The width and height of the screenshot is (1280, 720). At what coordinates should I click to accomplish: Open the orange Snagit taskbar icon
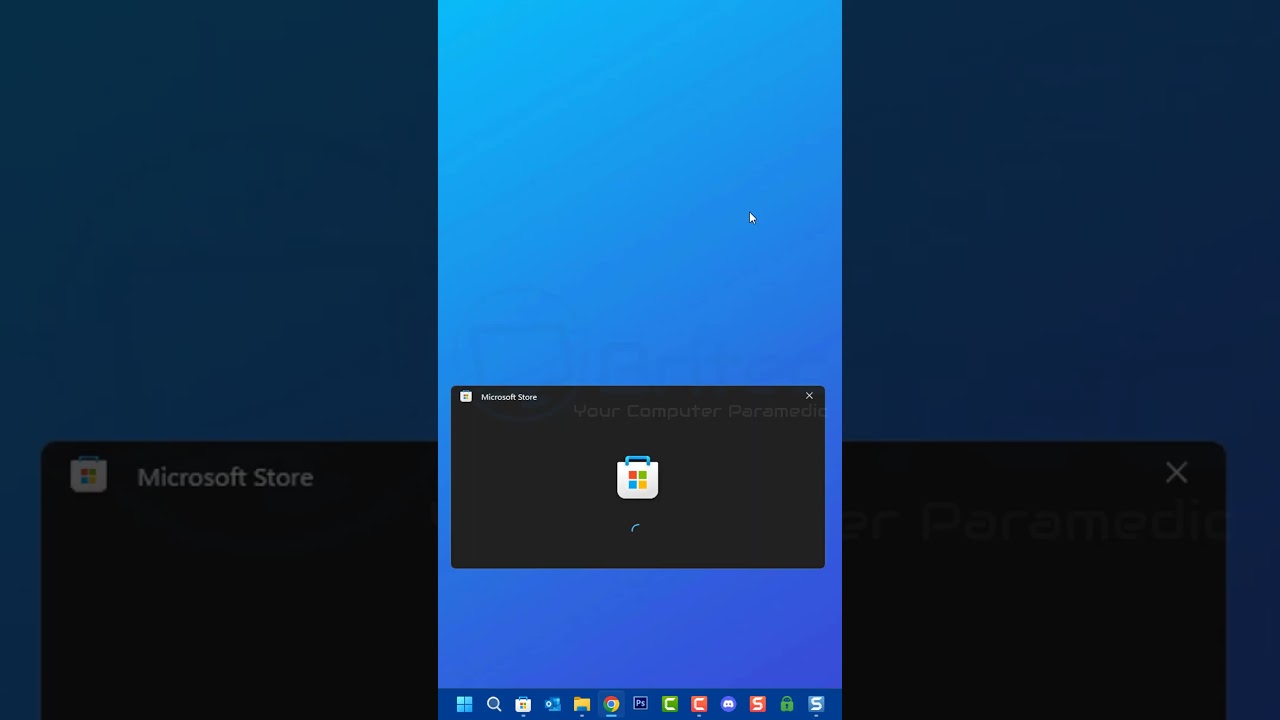758,704
